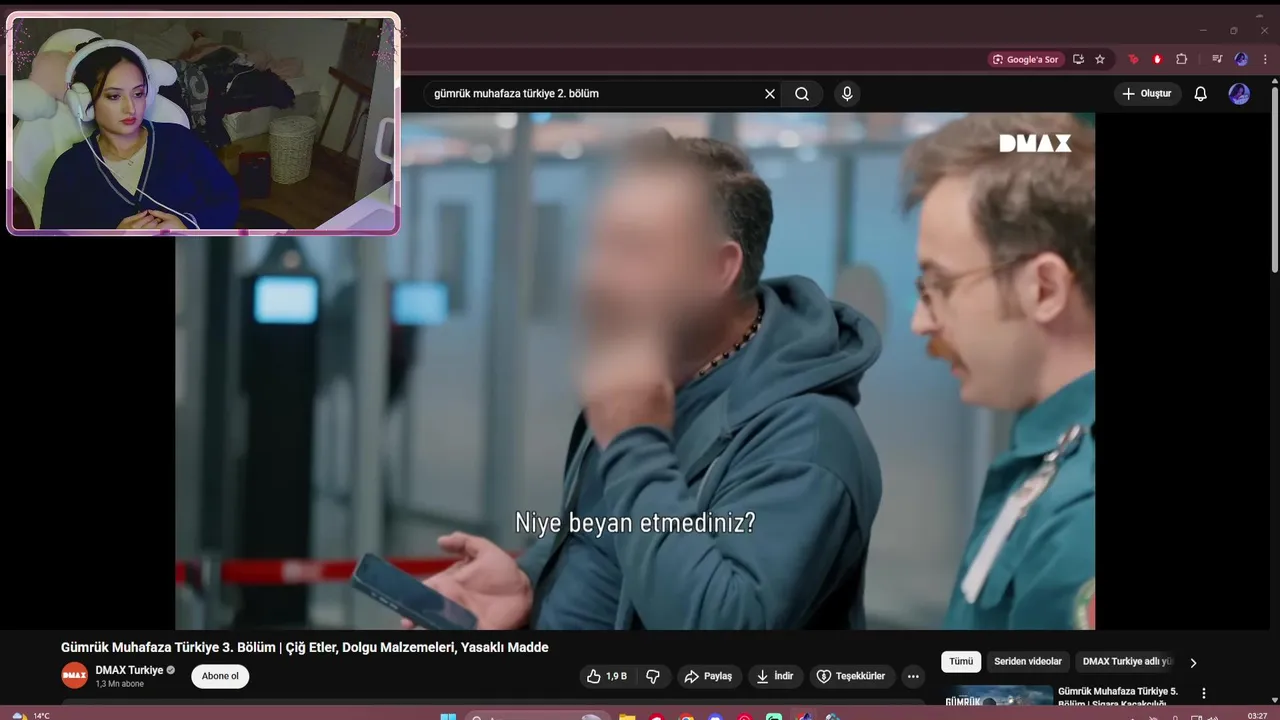The height and width of the screenshot is (720, 1280).
Task: Open the Chrome extensions puzzle icon
Action: (1181, 59)
